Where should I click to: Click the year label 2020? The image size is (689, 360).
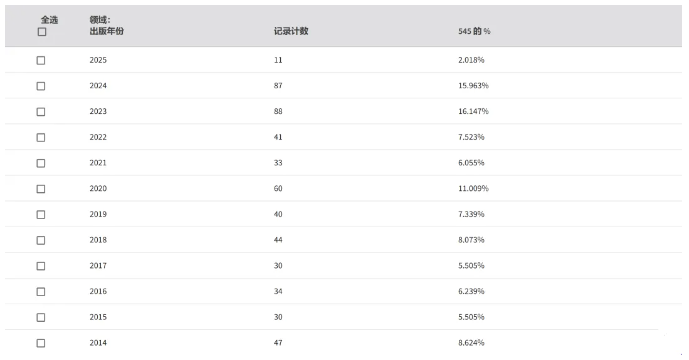[98, 189]
